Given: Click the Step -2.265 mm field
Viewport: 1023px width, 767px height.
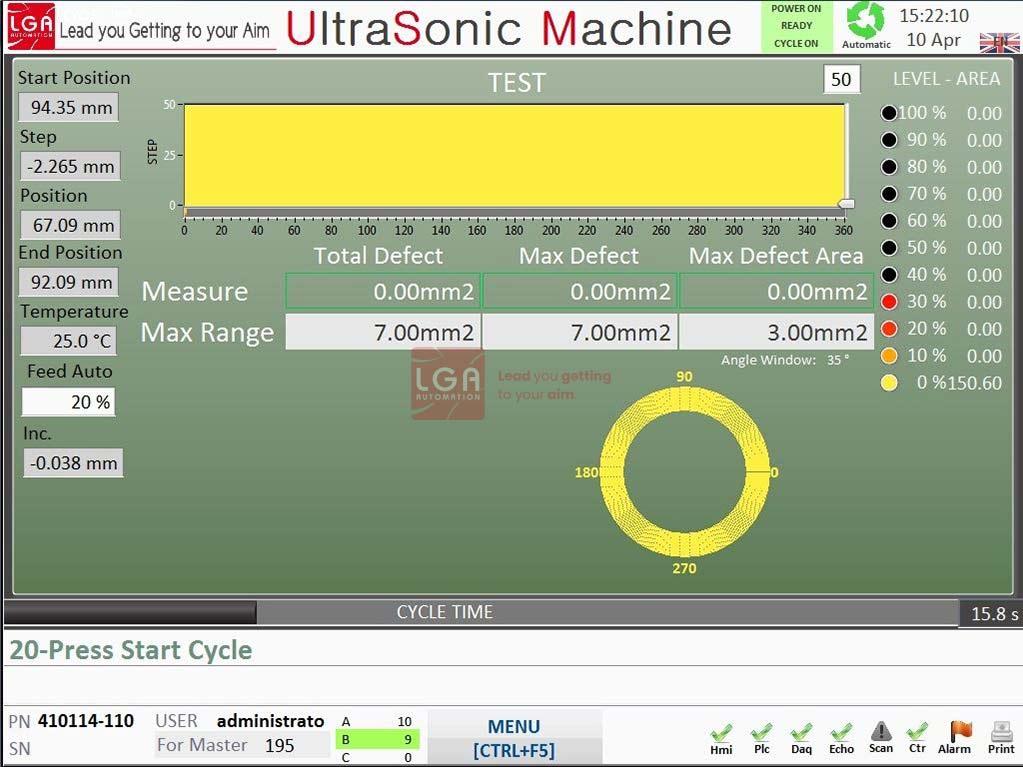Looking at the screenshot, I should (70, 166).
